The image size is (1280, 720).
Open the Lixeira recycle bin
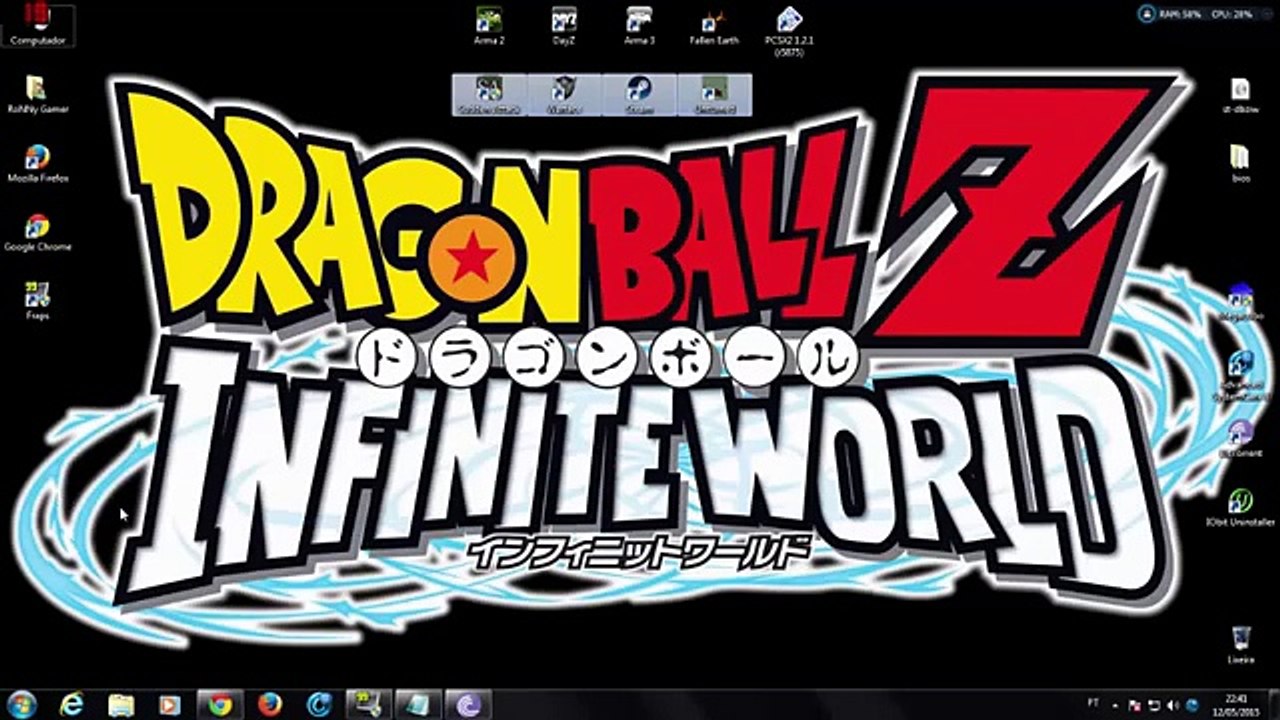point(1240,646)
